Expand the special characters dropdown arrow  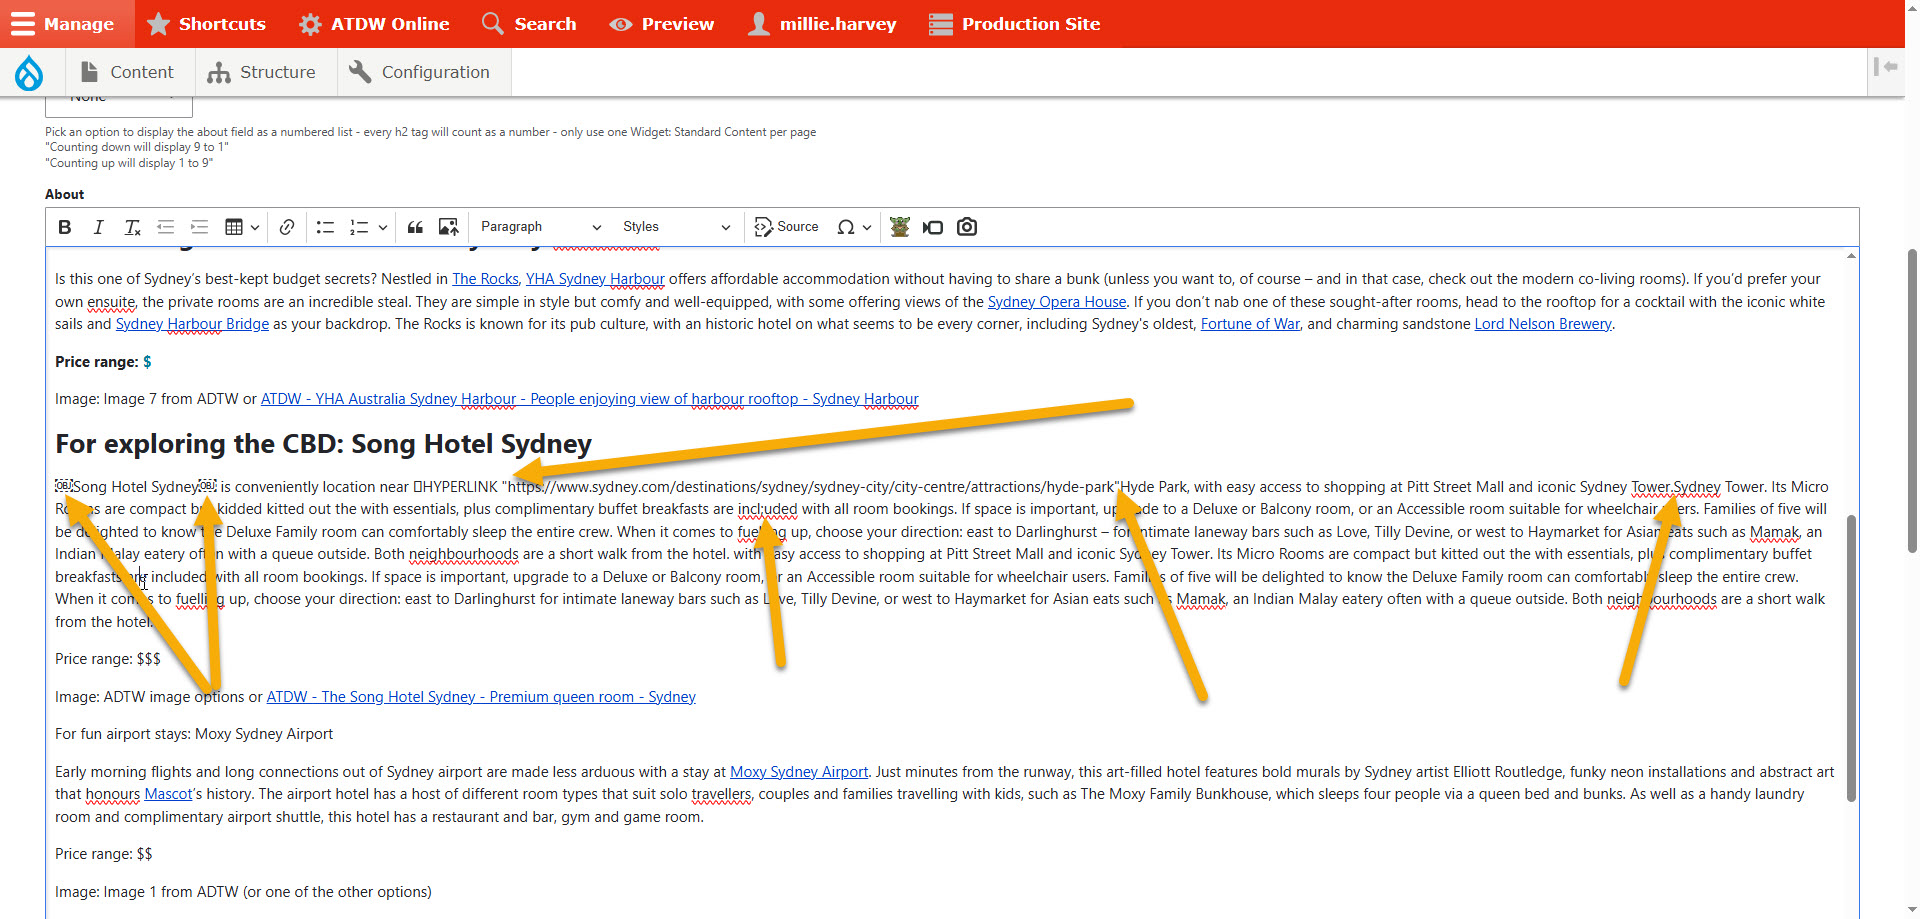(867, 227)
